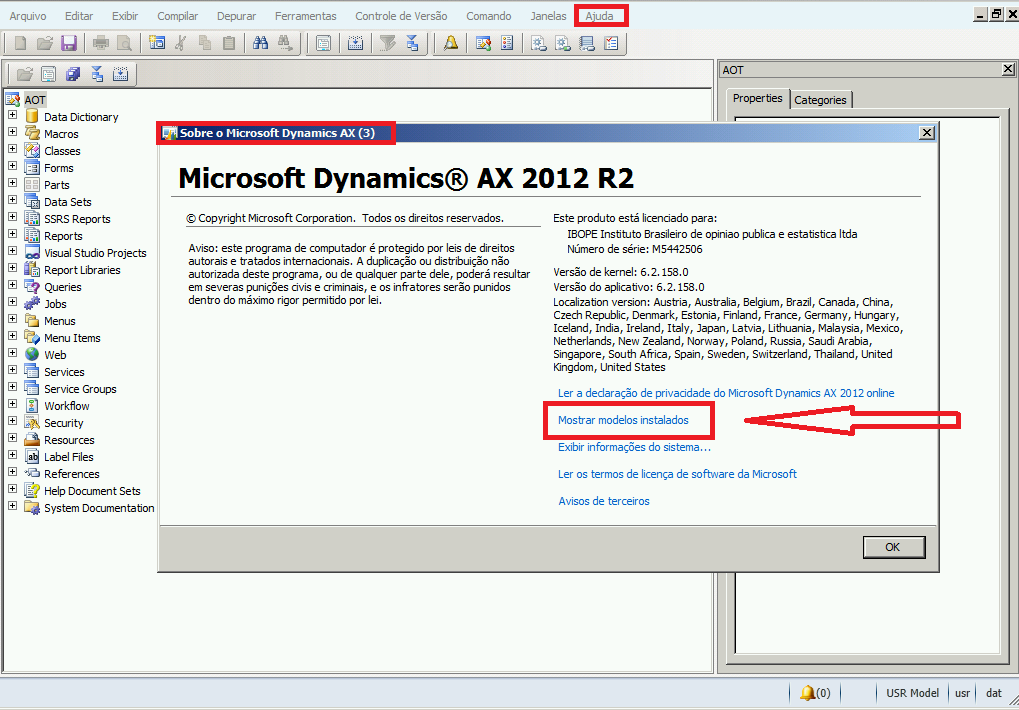1019x710 pixels.
Task: Expand the Services tree node
Action: (x=12, y=370)
